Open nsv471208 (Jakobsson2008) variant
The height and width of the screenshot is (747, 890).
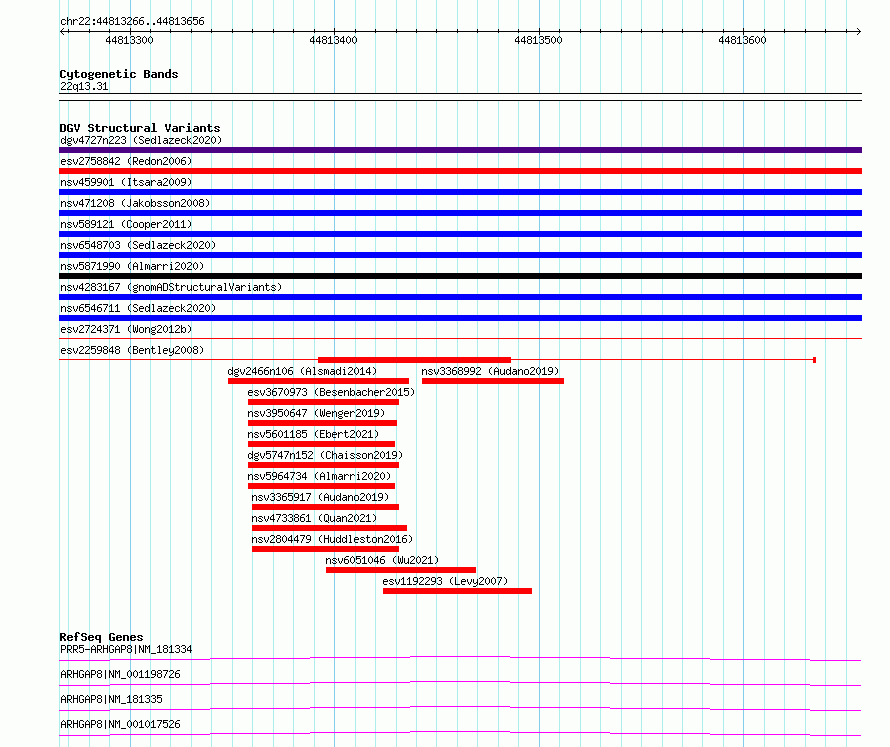point(135,203)
